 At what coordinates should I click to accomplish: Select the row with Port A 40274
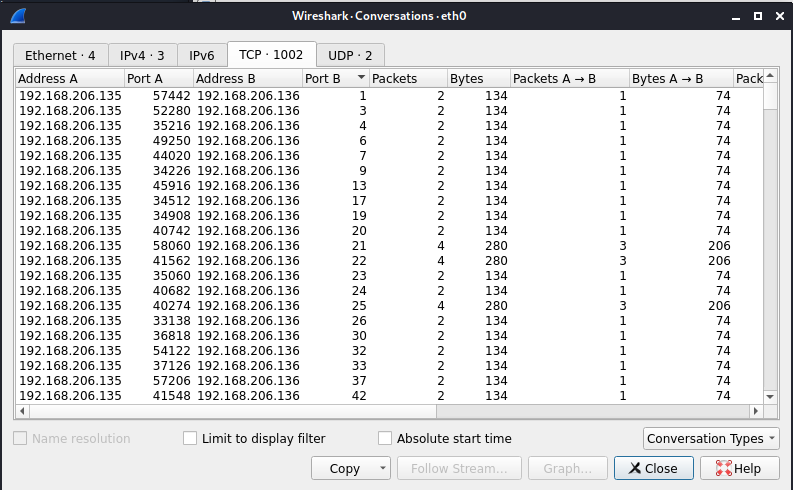tap(388, 306)
